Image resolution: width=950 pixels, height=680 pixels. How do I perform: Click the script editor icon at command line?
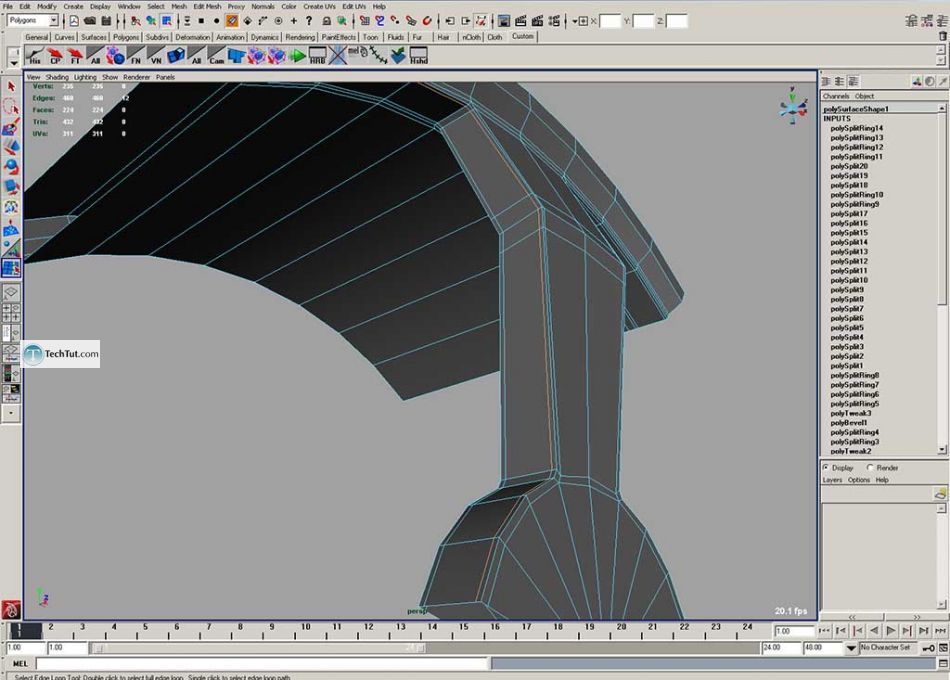point(943,664)
